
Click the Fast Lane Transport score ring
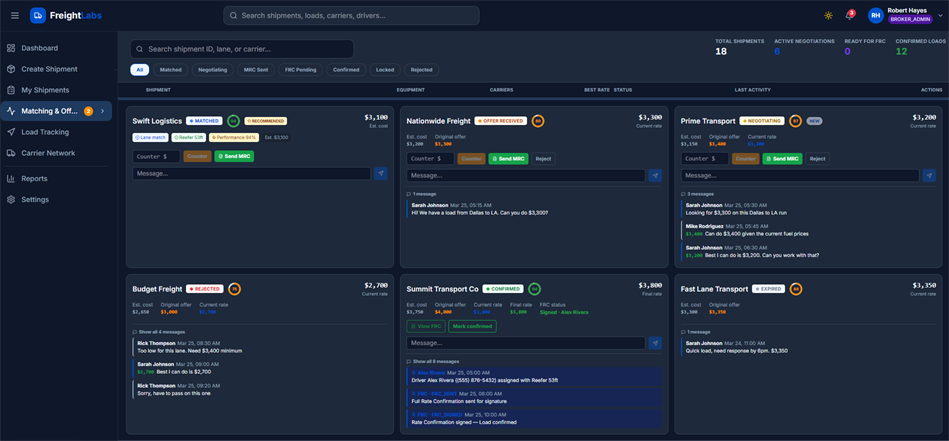tap(796, 289)
